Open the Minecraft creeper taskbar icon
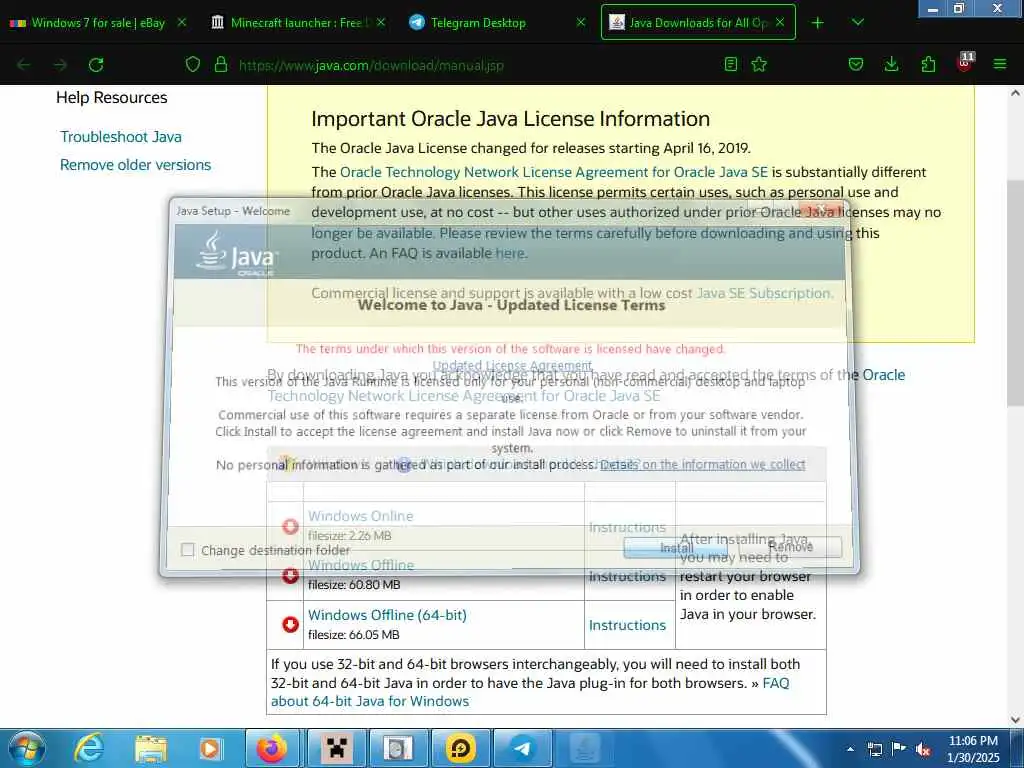Screen dimensions: 1024x768 tap(336, 748)
